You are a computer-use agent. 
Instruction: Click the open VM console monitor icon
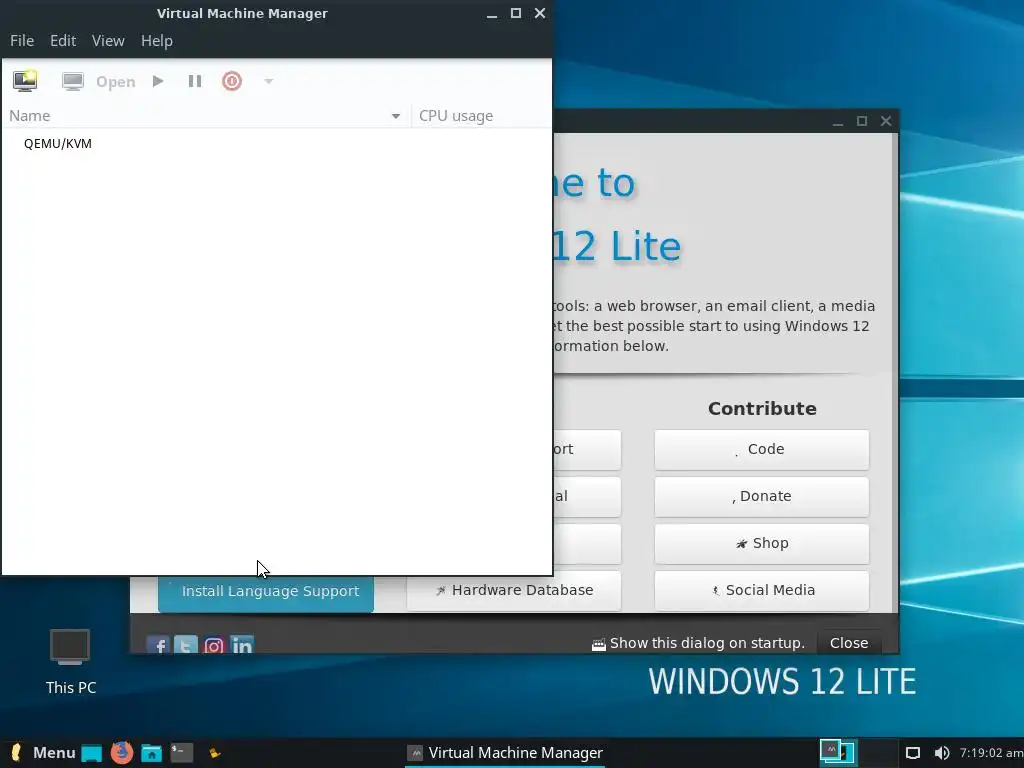coord(72,81)
